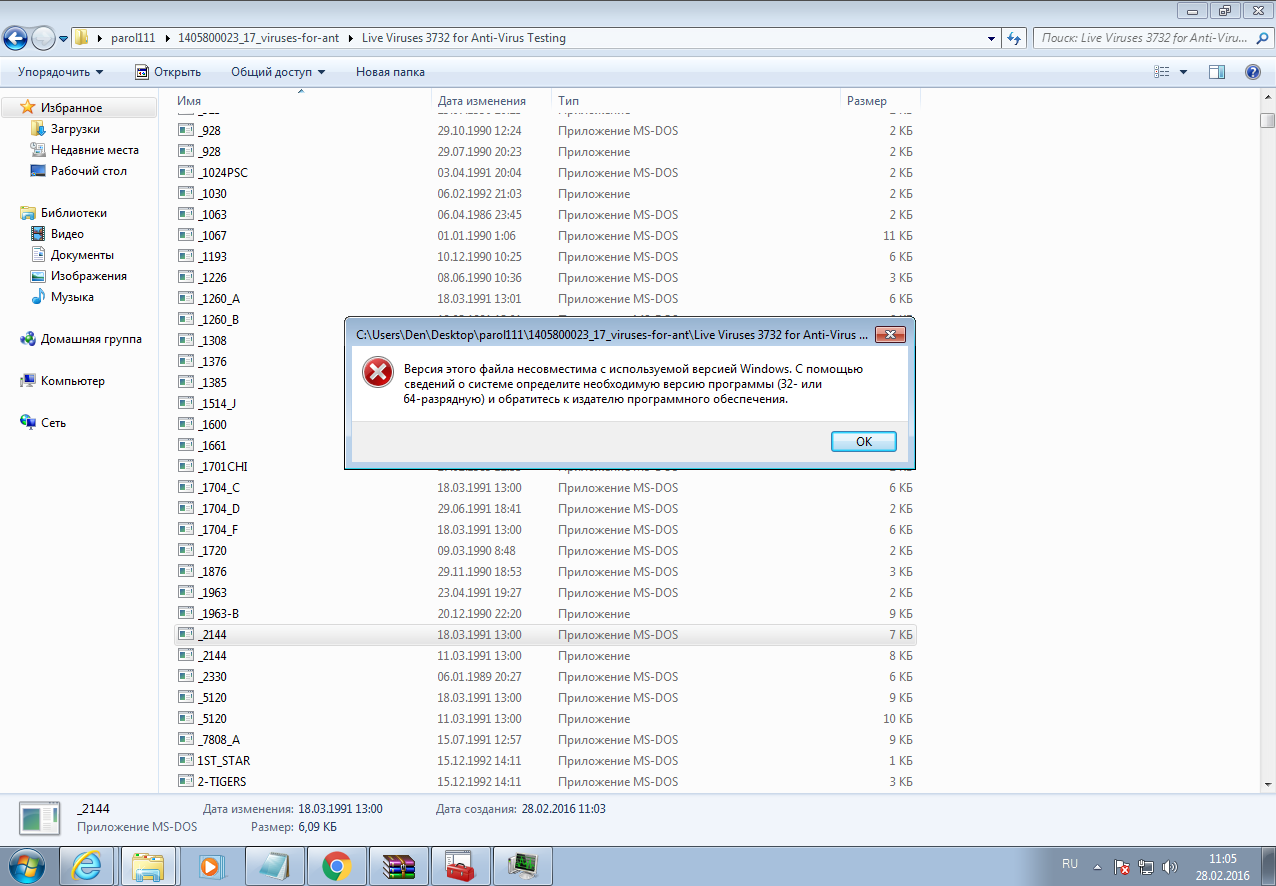Open WinRAR from the taskbar
The height and width of the screenshot is (886, 1276).
pos(398,866)
